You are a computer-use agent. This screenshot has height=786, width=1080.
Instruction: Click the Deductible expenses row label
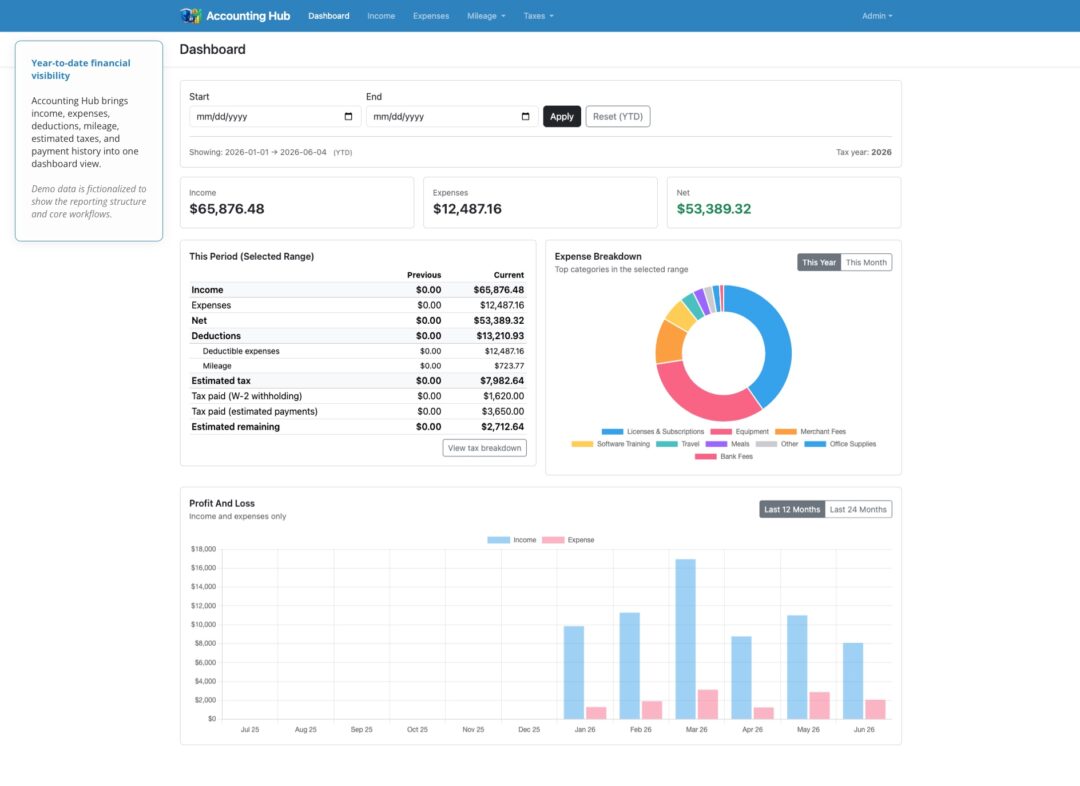pyautogui.click(x=241, y=351)
